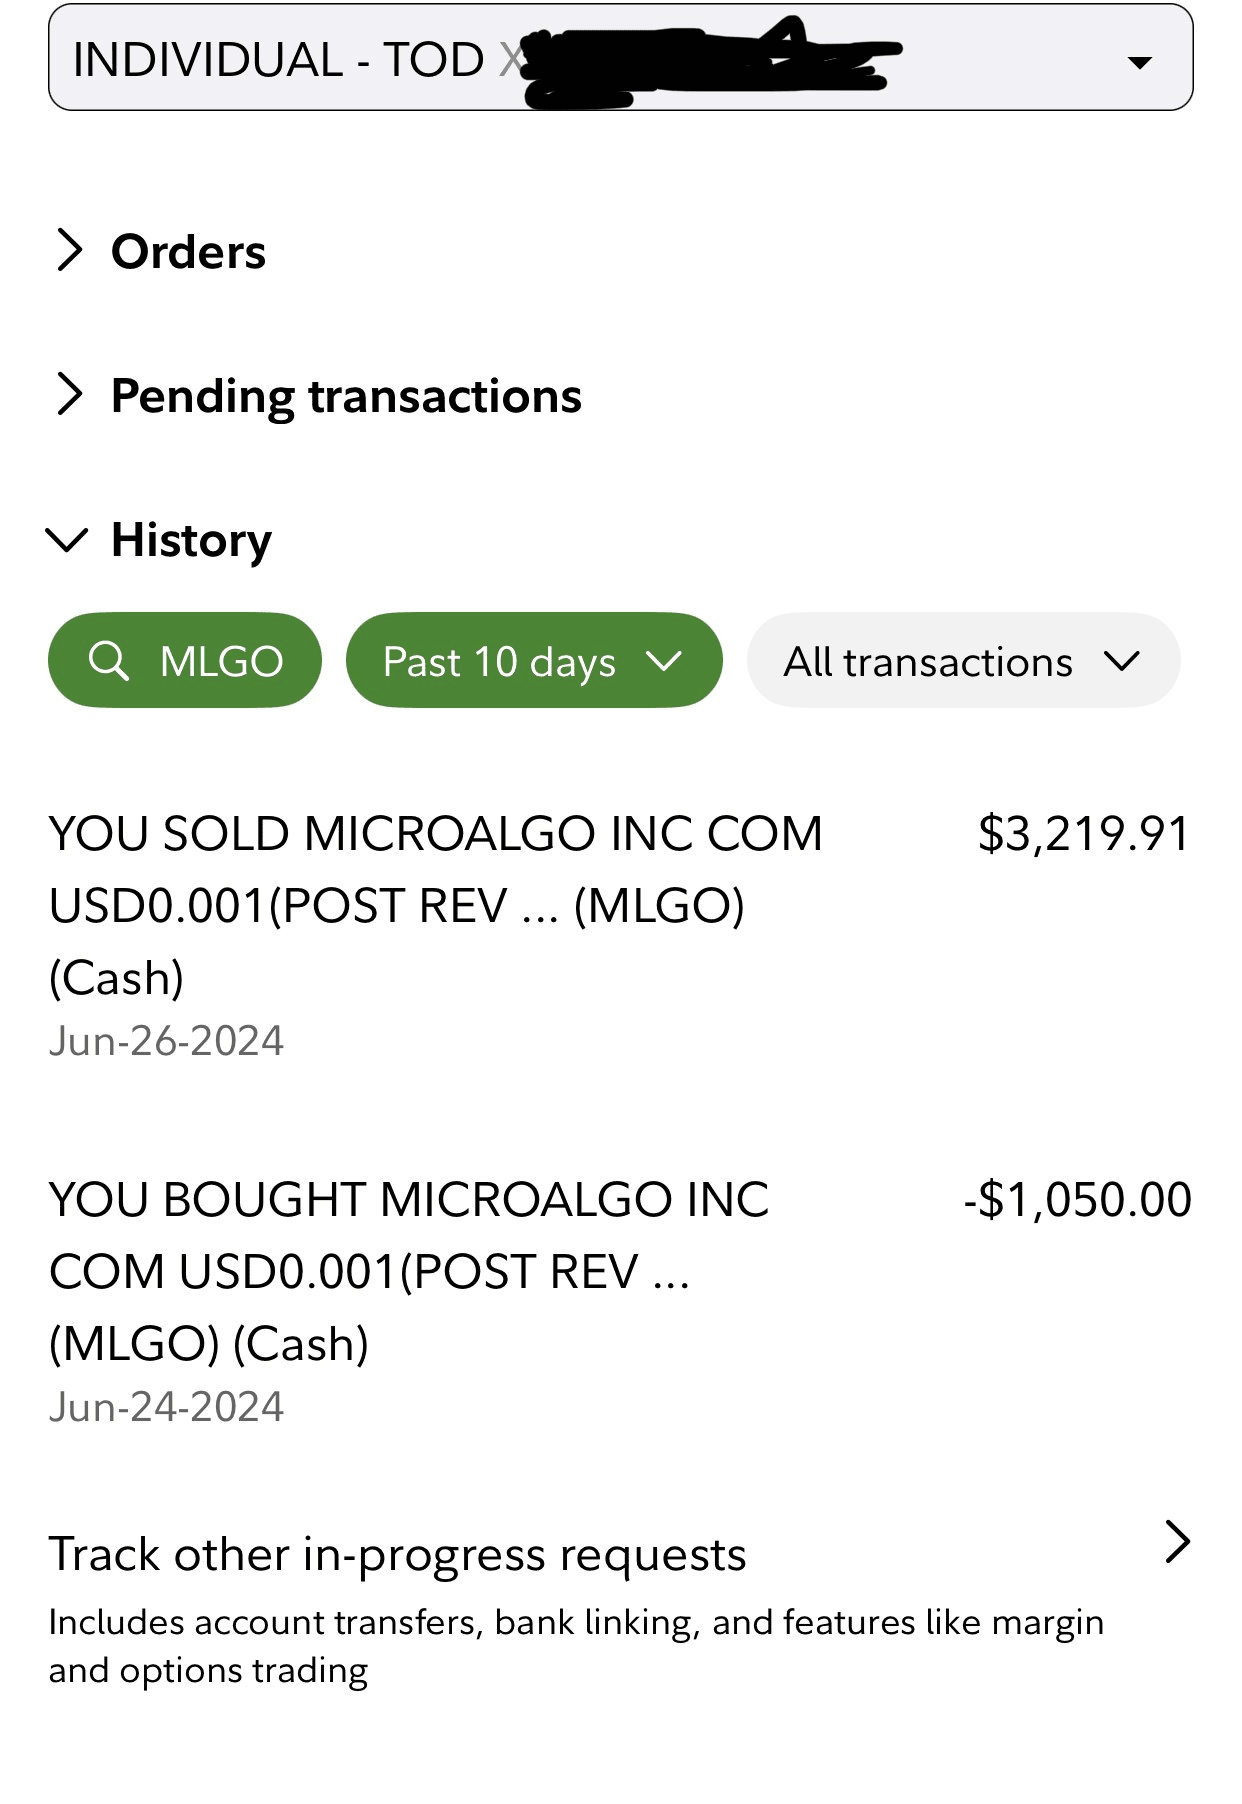Click the Orders heading
This screenshot has width=1242, height=1804.
click(x=188, y=251)
